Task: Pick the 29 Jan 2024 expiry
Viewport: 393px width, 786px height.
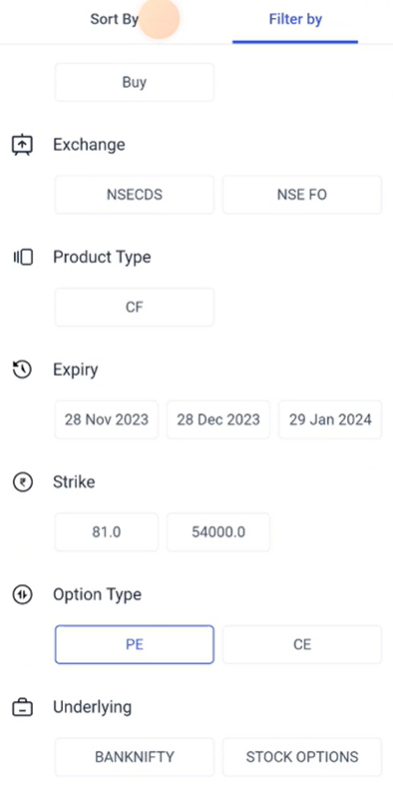Action: coord(330,420)
